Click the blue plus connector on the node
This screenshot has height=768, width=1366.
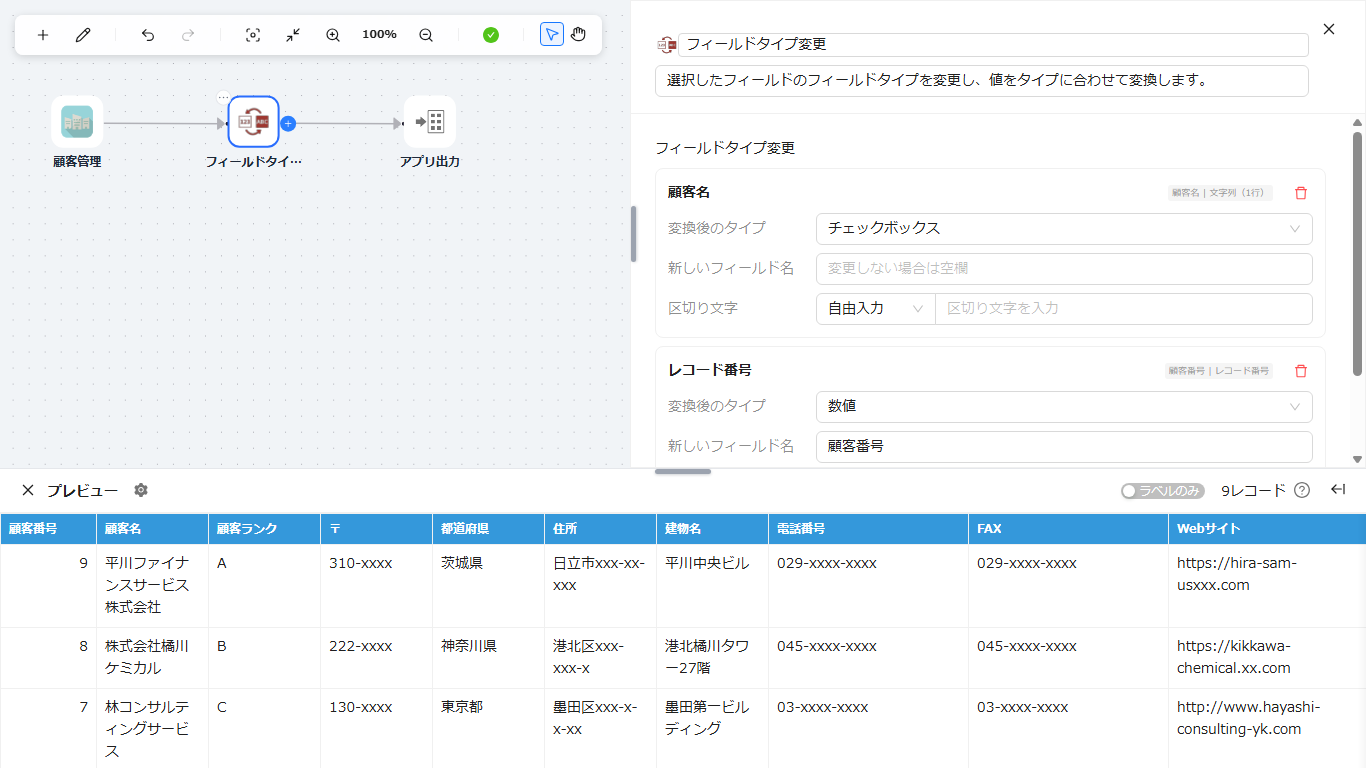tap(288, 123)
